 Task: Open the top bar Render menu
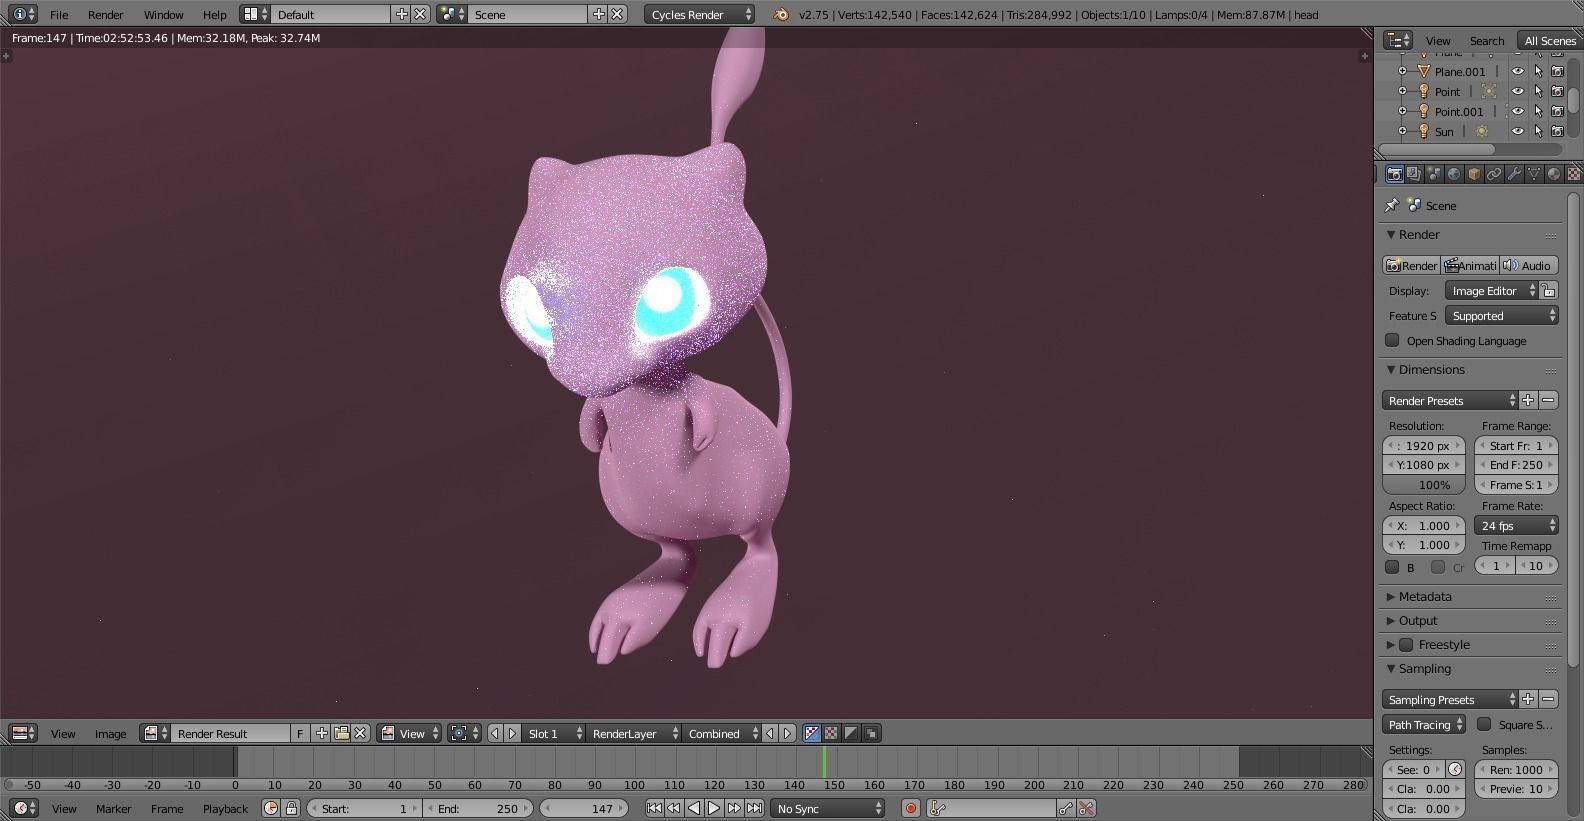(x=105, y=14)
